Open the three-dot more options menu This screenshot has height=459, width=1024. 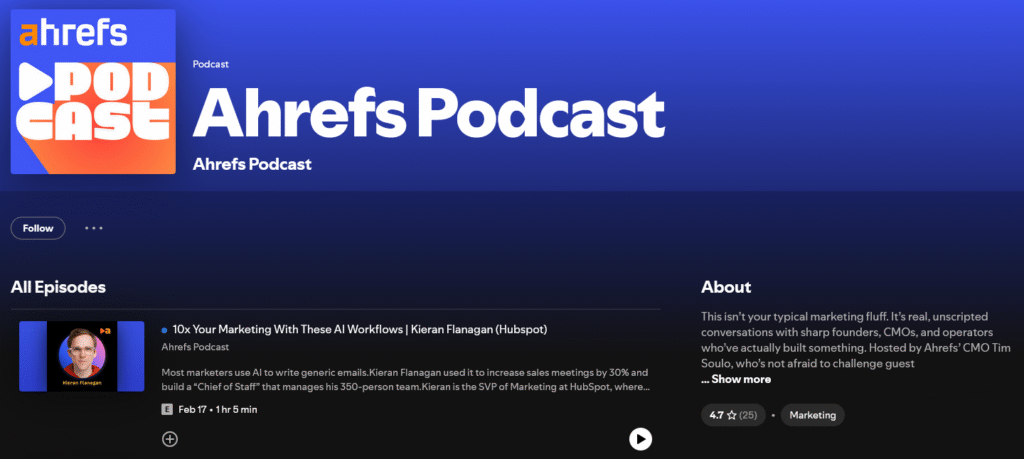click(x=94, y=228)
